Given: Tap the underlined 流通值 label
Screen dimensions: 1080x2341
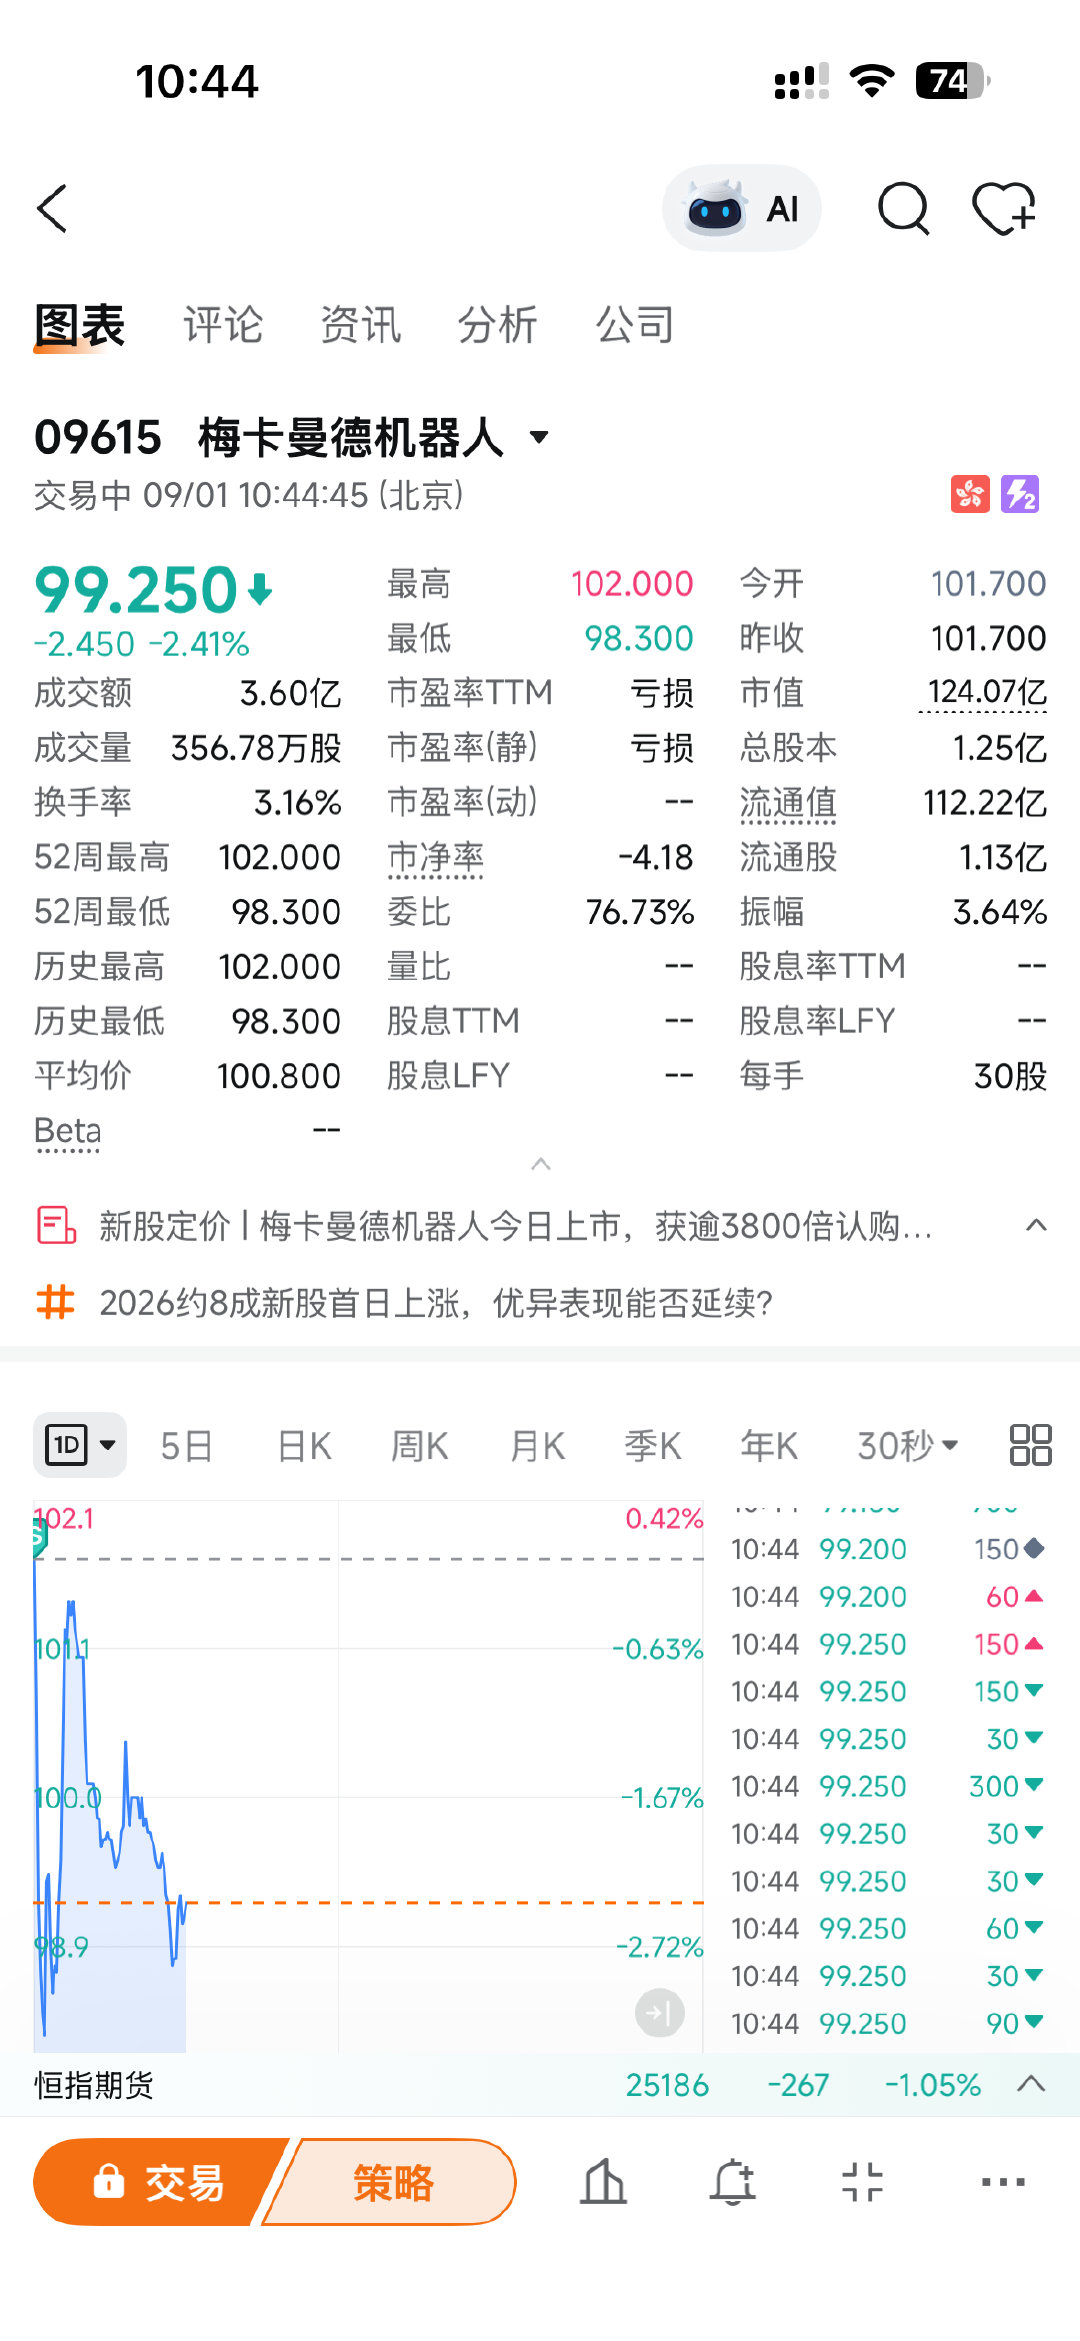Looking at the screenshot, I should click(788, 803).
